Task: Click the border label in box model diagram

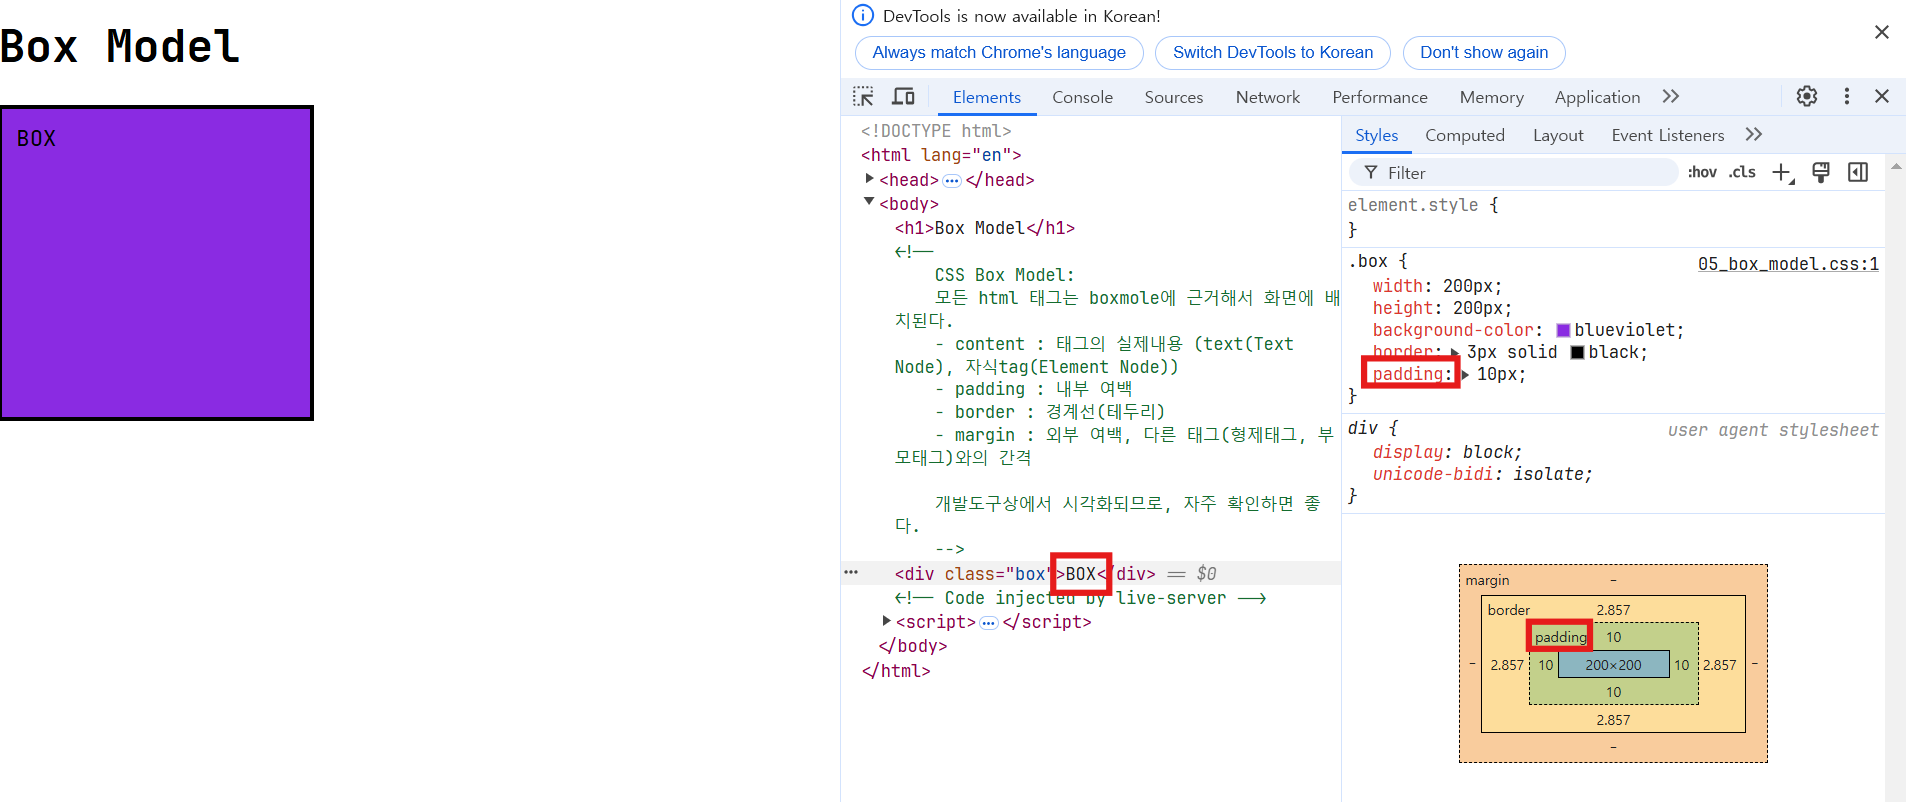Action: coord(1508,609)
